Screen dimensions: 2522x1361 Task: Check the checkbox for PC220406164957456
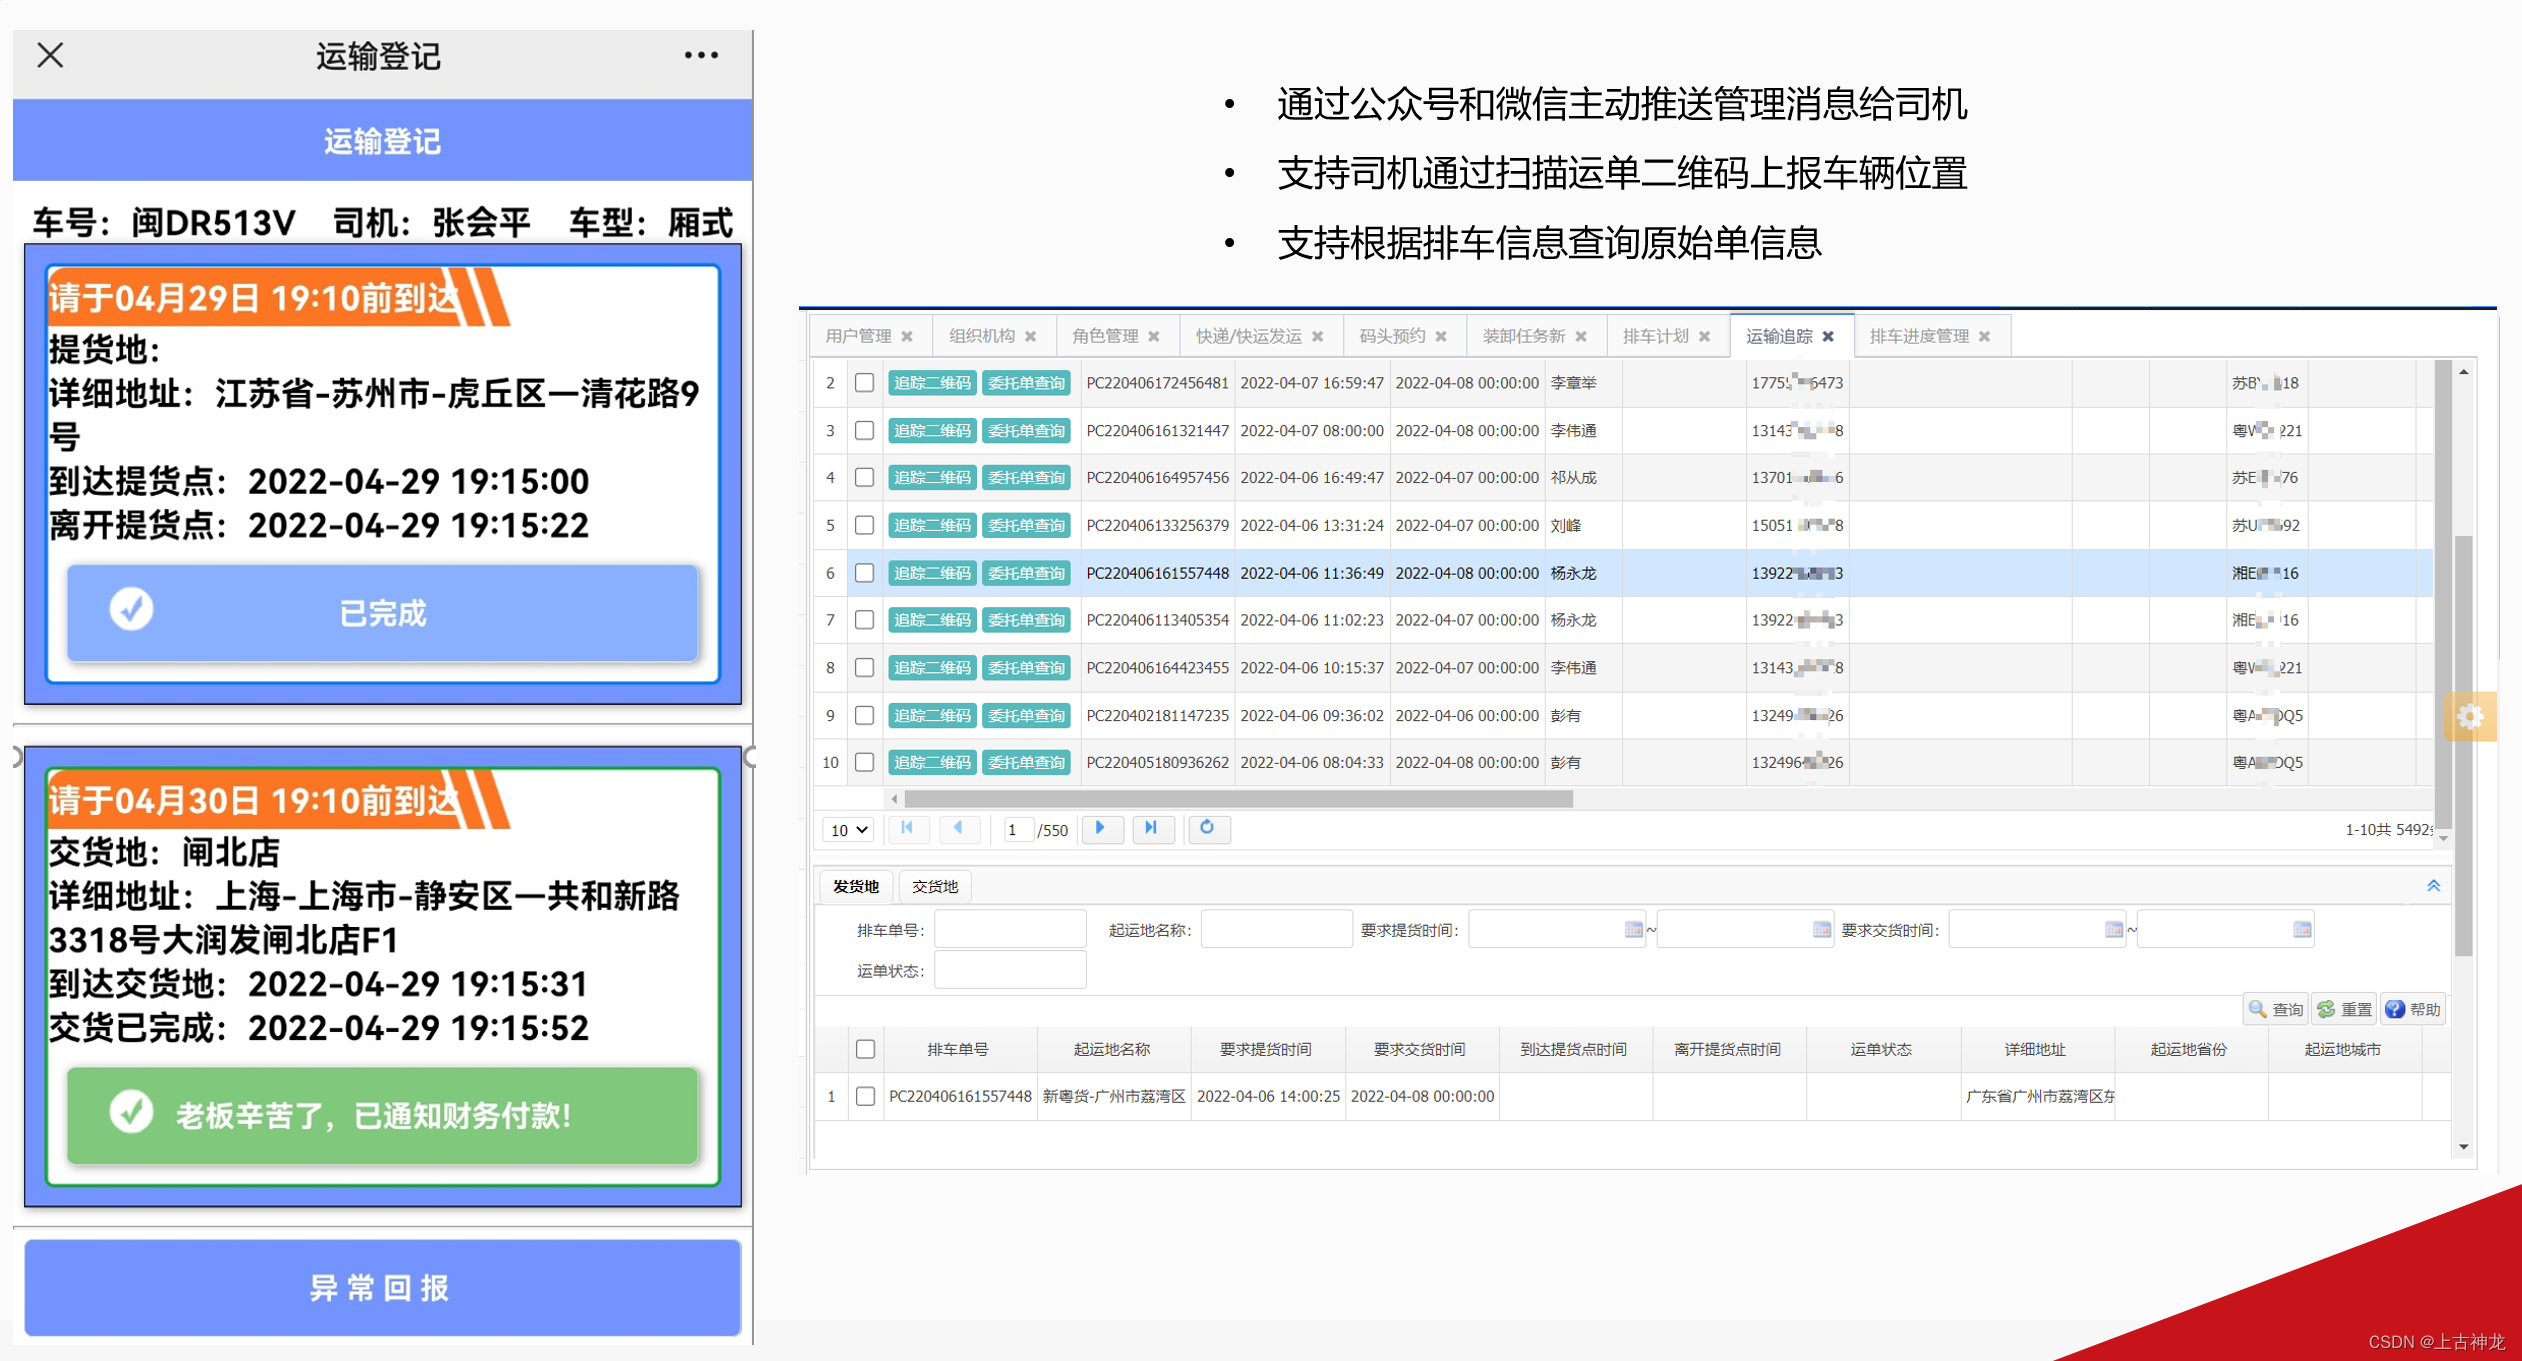coord(864,477)
